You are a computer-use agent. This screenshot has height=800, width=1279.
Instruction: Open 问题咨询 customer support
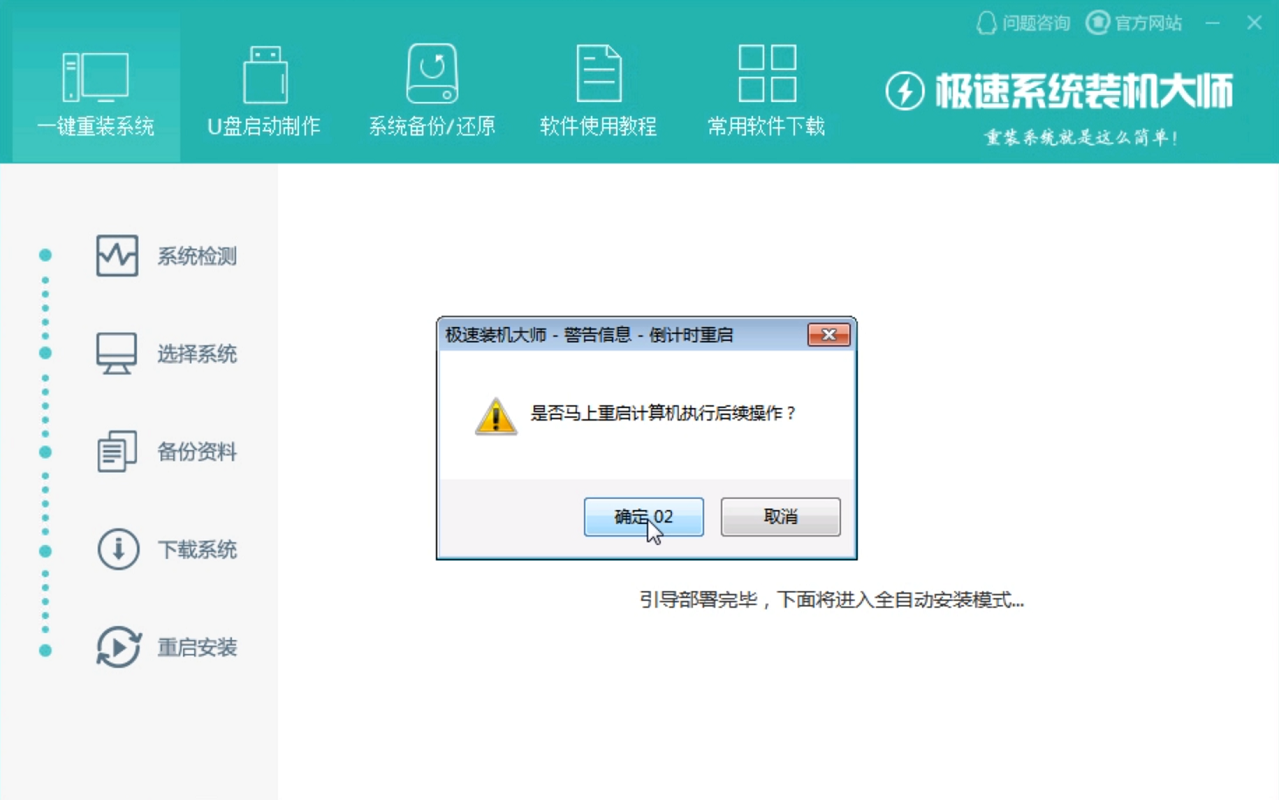click(x=1022, y=23)
